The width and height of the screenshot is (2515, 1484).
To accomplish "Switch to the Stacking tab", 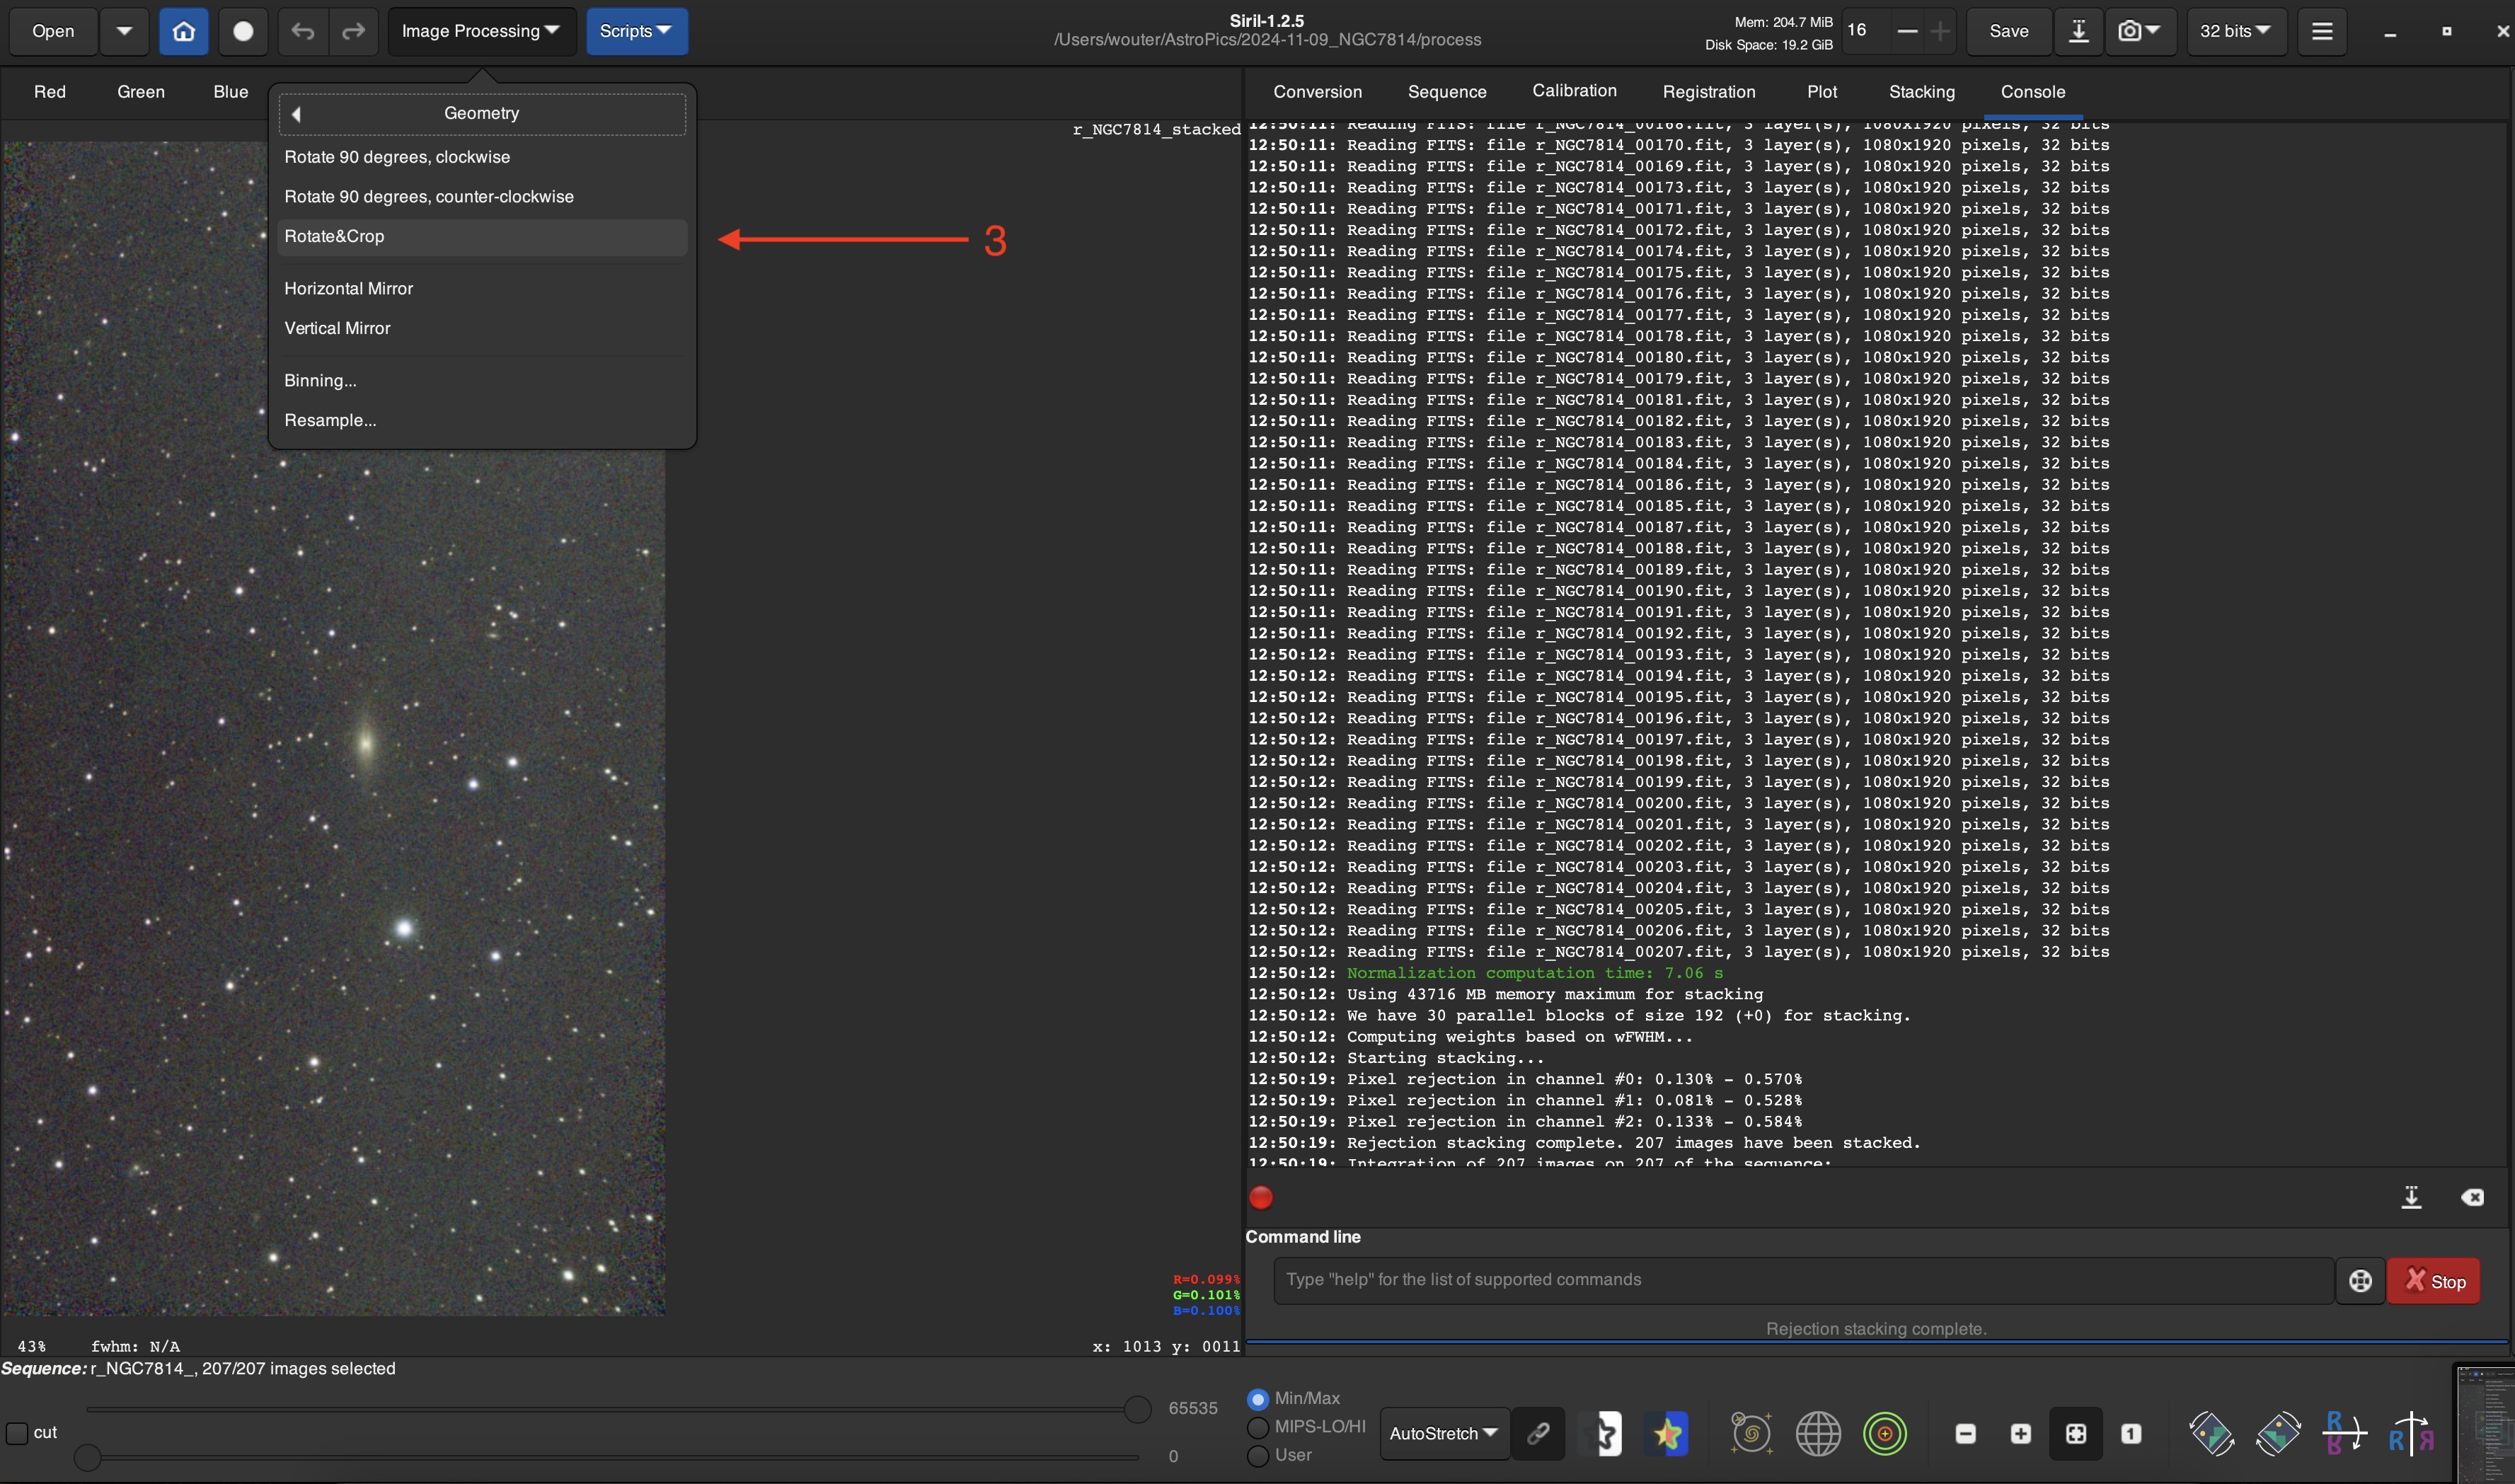I will tap(1921, 92).
